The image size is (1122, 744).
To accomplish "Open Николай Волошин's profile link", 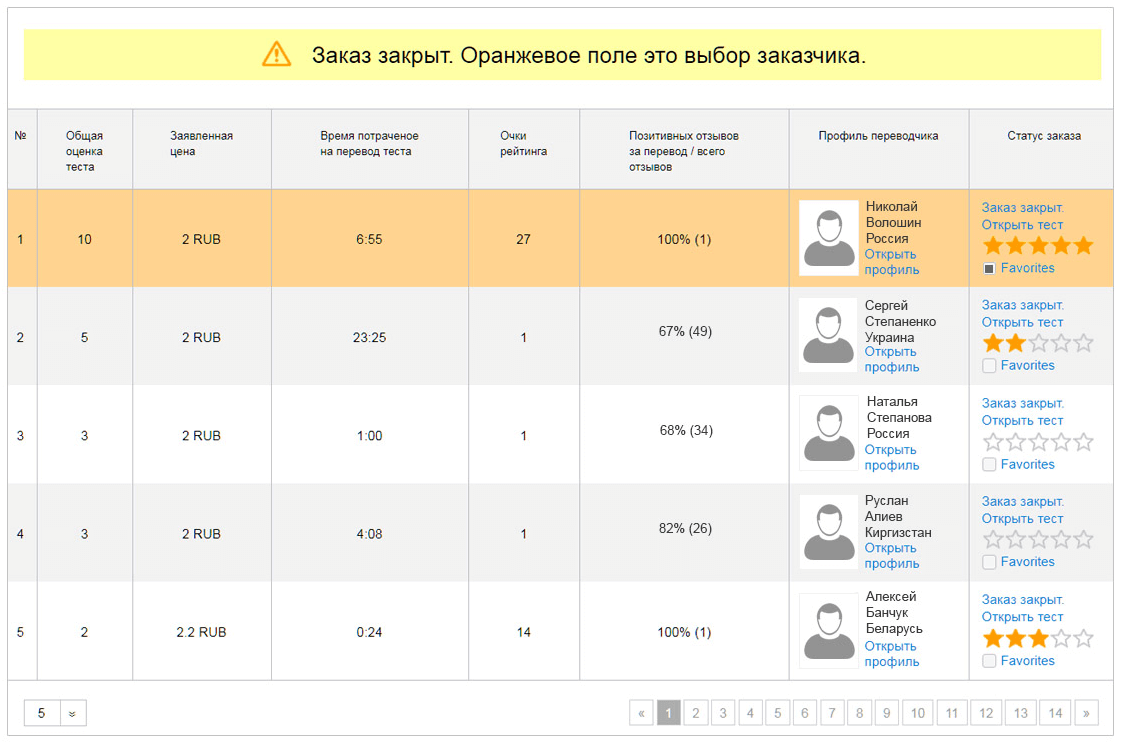I will 892,262.
